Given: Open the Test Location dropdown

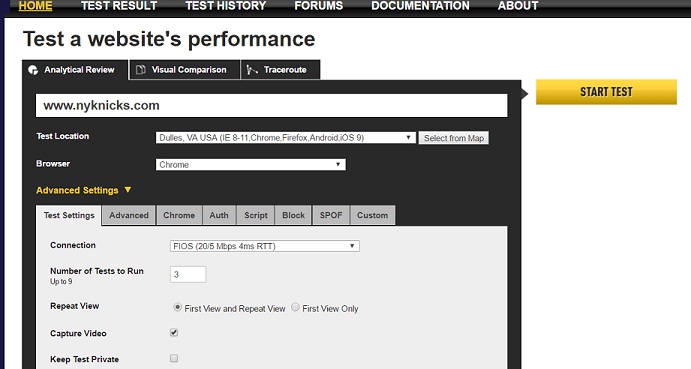Looking at the screenshot, I should [286, 138].
